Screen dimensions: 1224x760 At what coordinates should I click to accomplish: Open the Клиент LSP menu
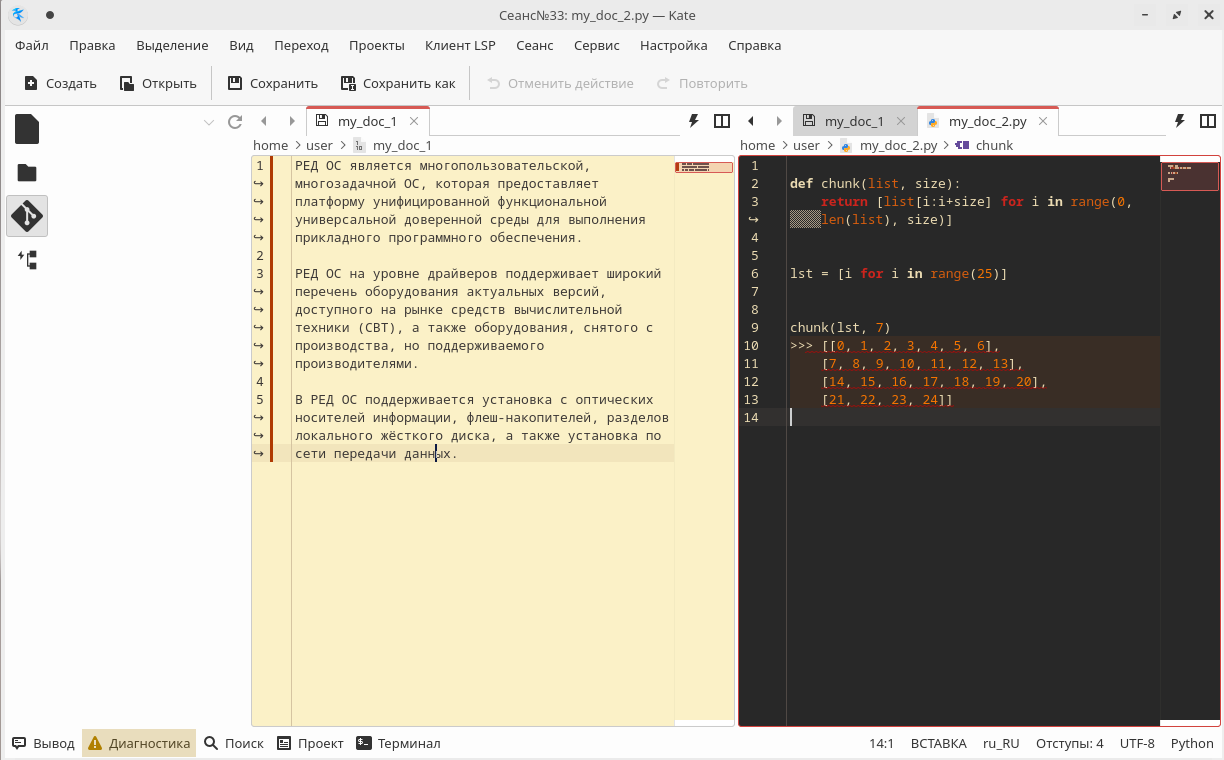coord(460,45)
